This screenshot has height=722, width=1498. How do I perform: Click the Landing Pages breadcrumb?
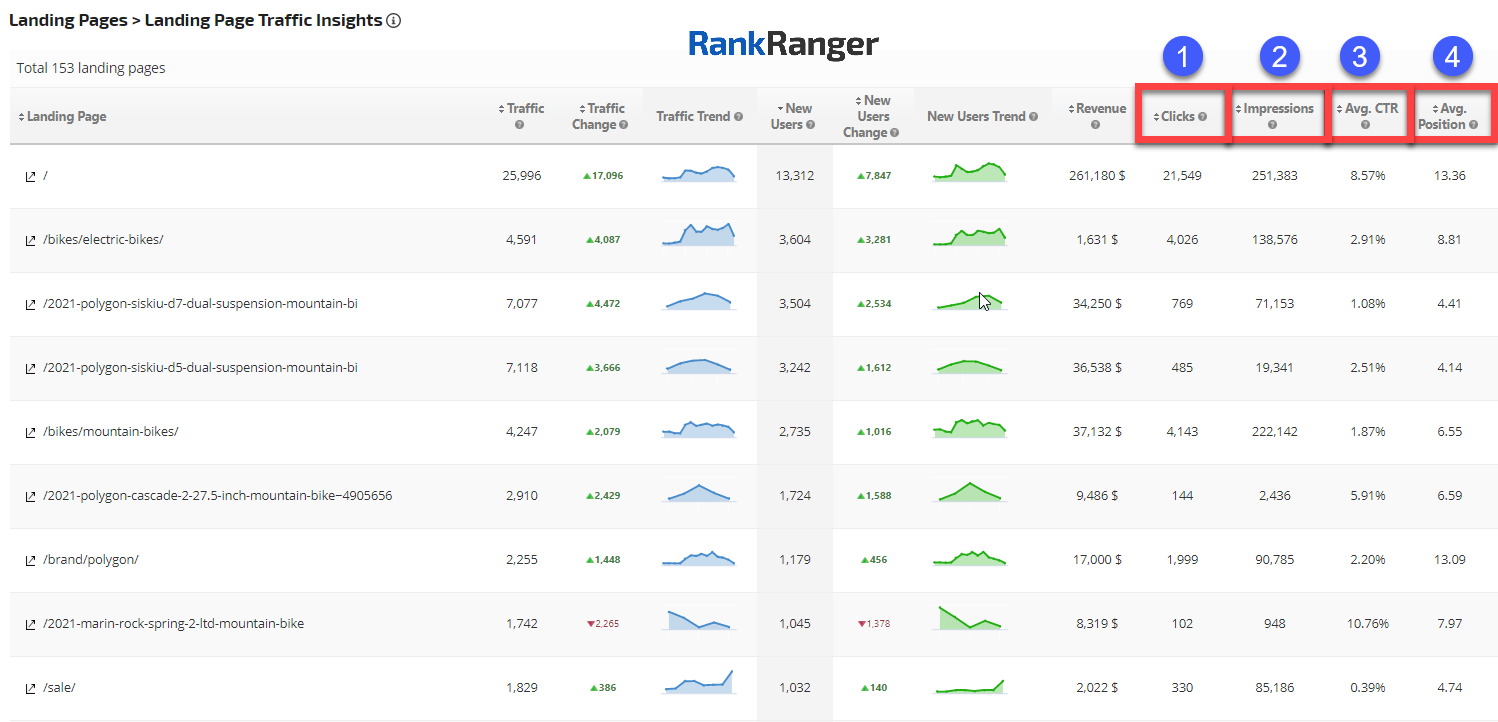pos(67,21)
